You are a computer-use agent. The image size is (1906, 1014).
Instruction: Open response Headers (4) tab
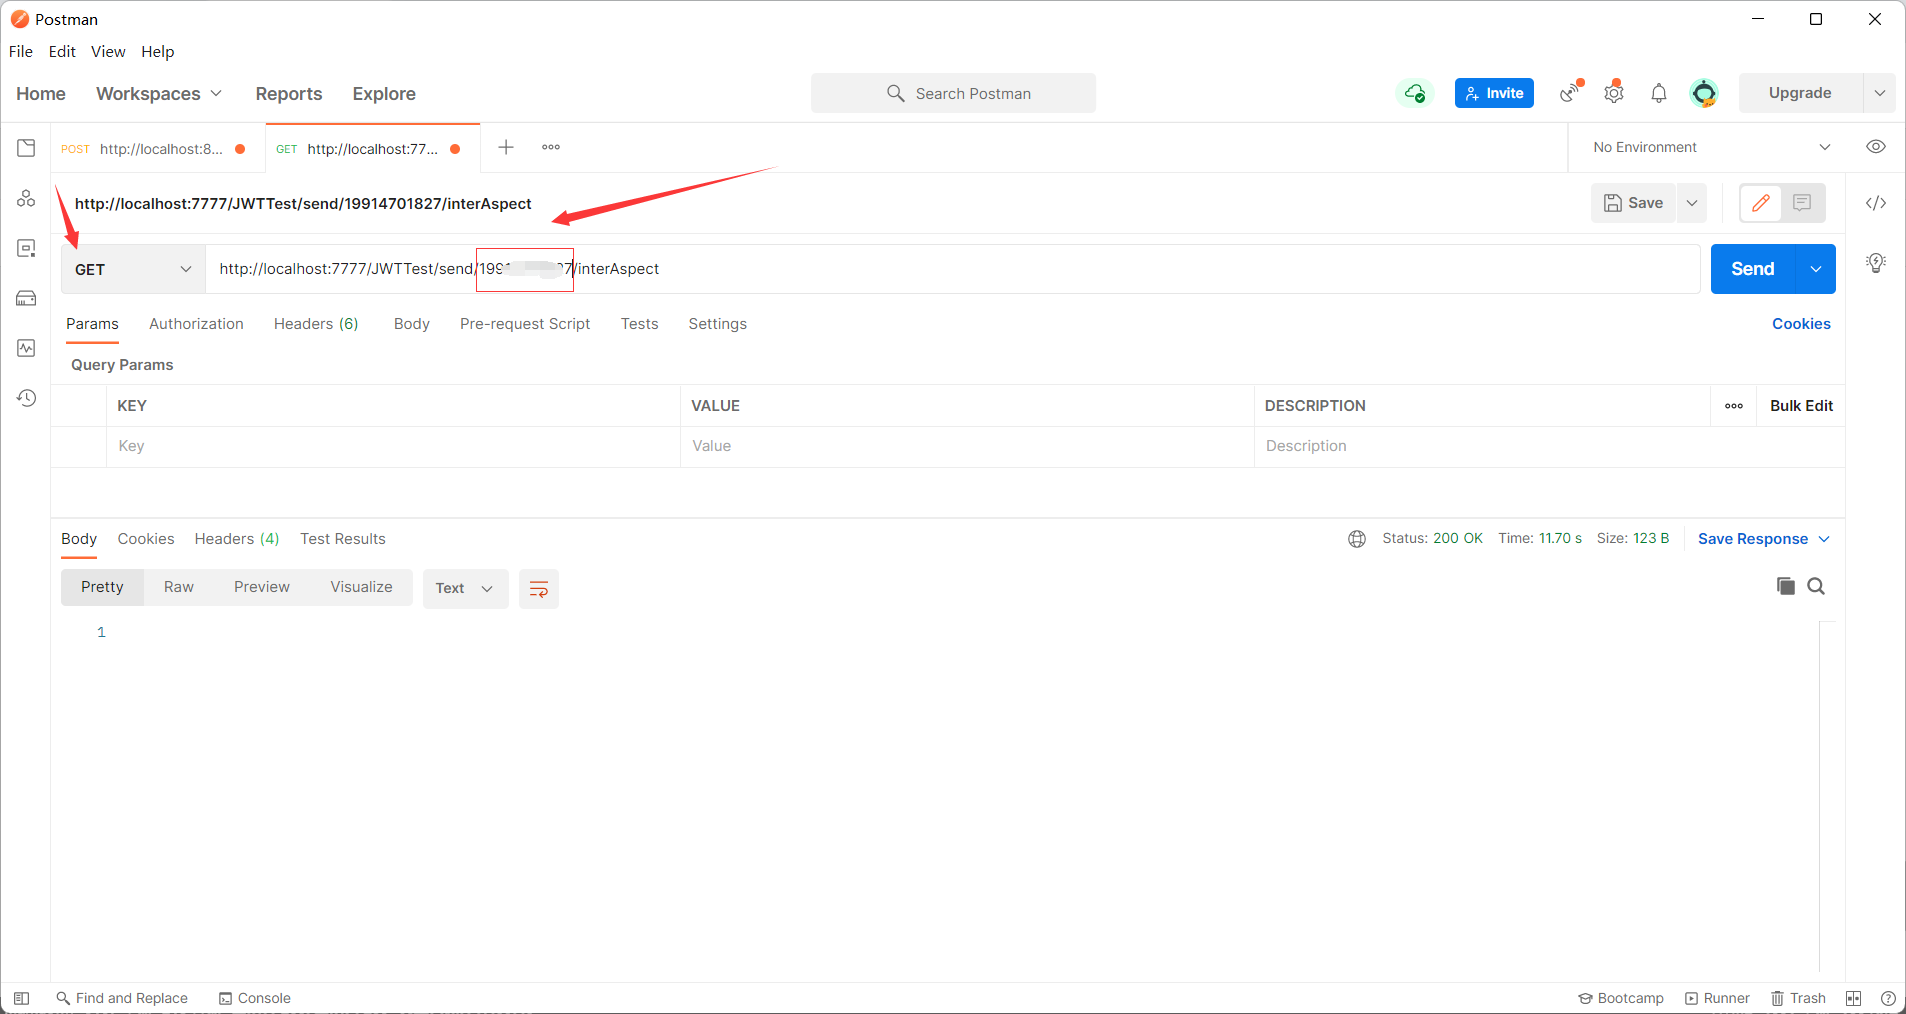[236, 539]
